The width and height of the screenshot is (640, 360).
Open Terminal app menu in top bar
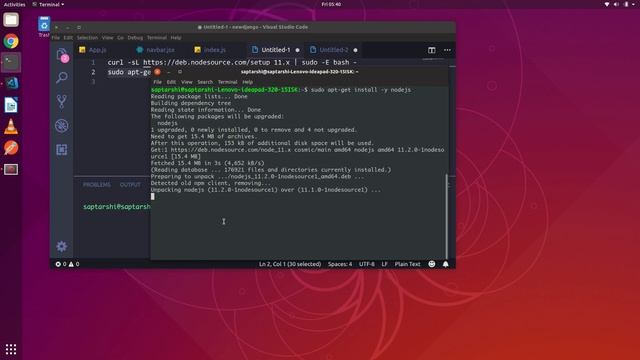point(48,4)
